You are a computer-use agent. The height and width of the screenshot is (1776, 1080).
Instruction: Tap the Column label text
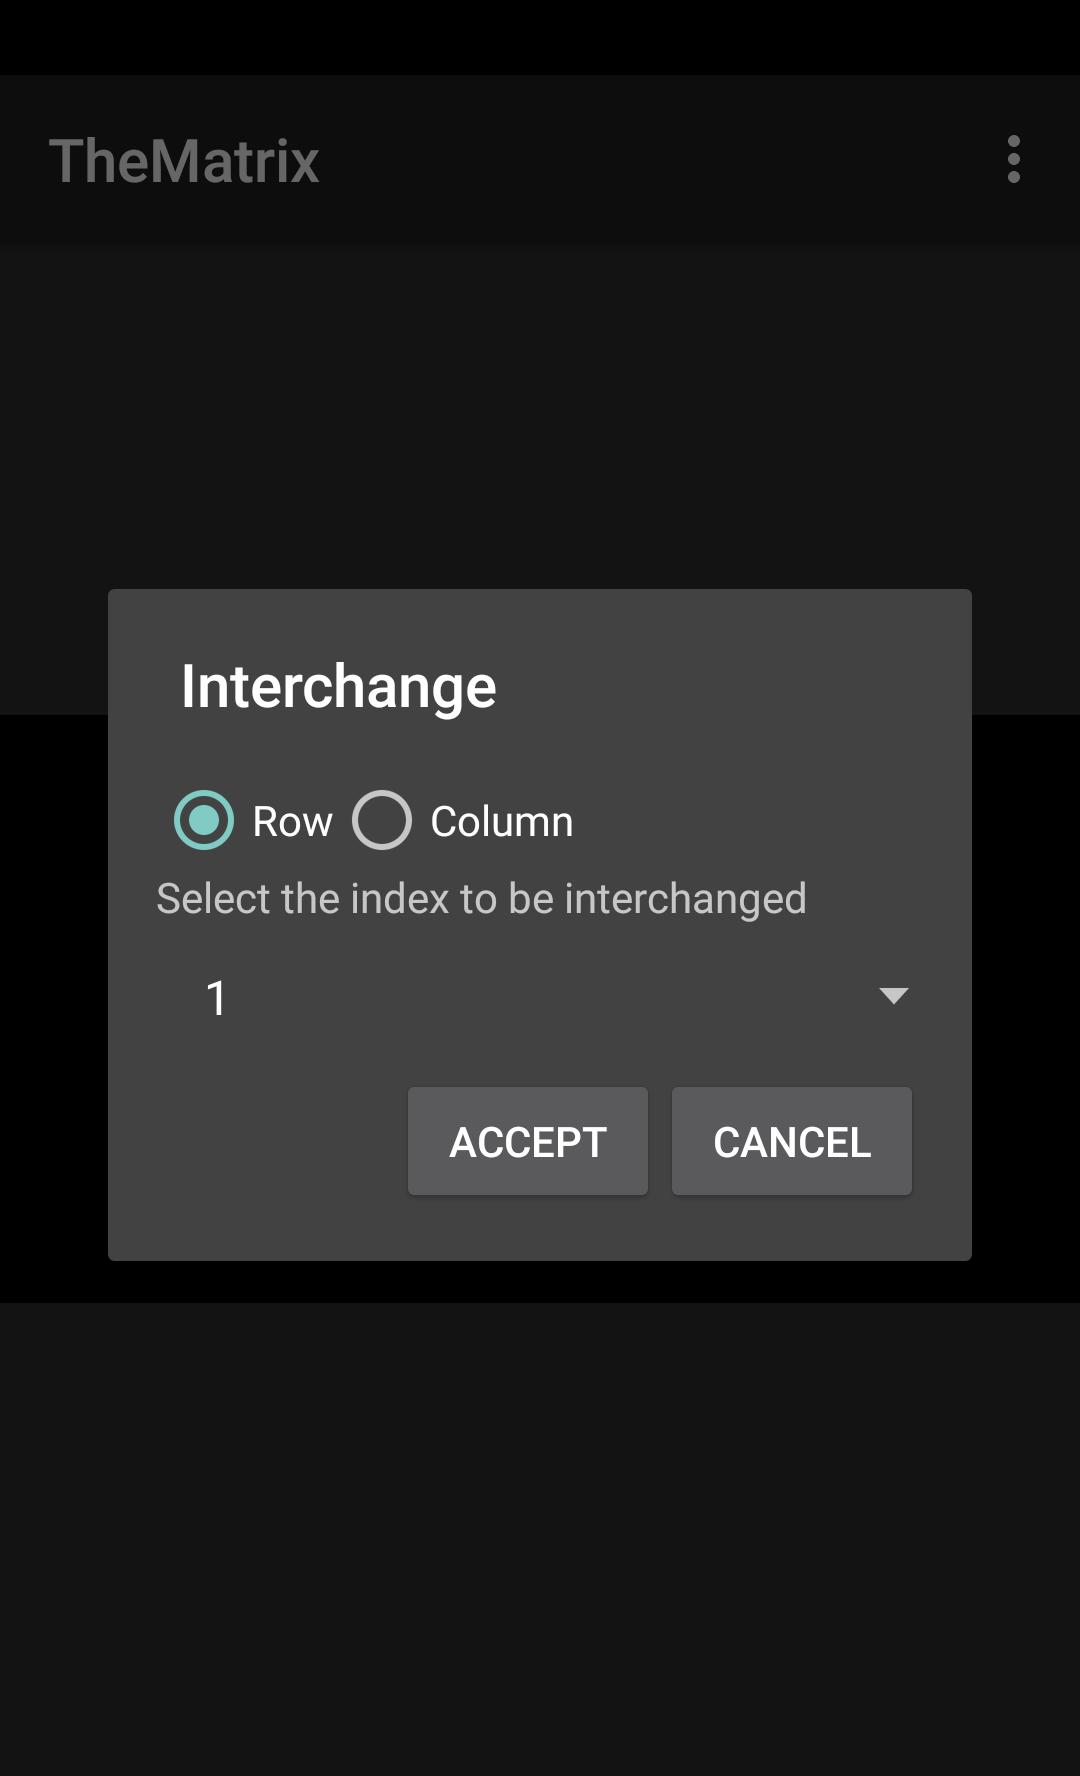coord(502,822)
